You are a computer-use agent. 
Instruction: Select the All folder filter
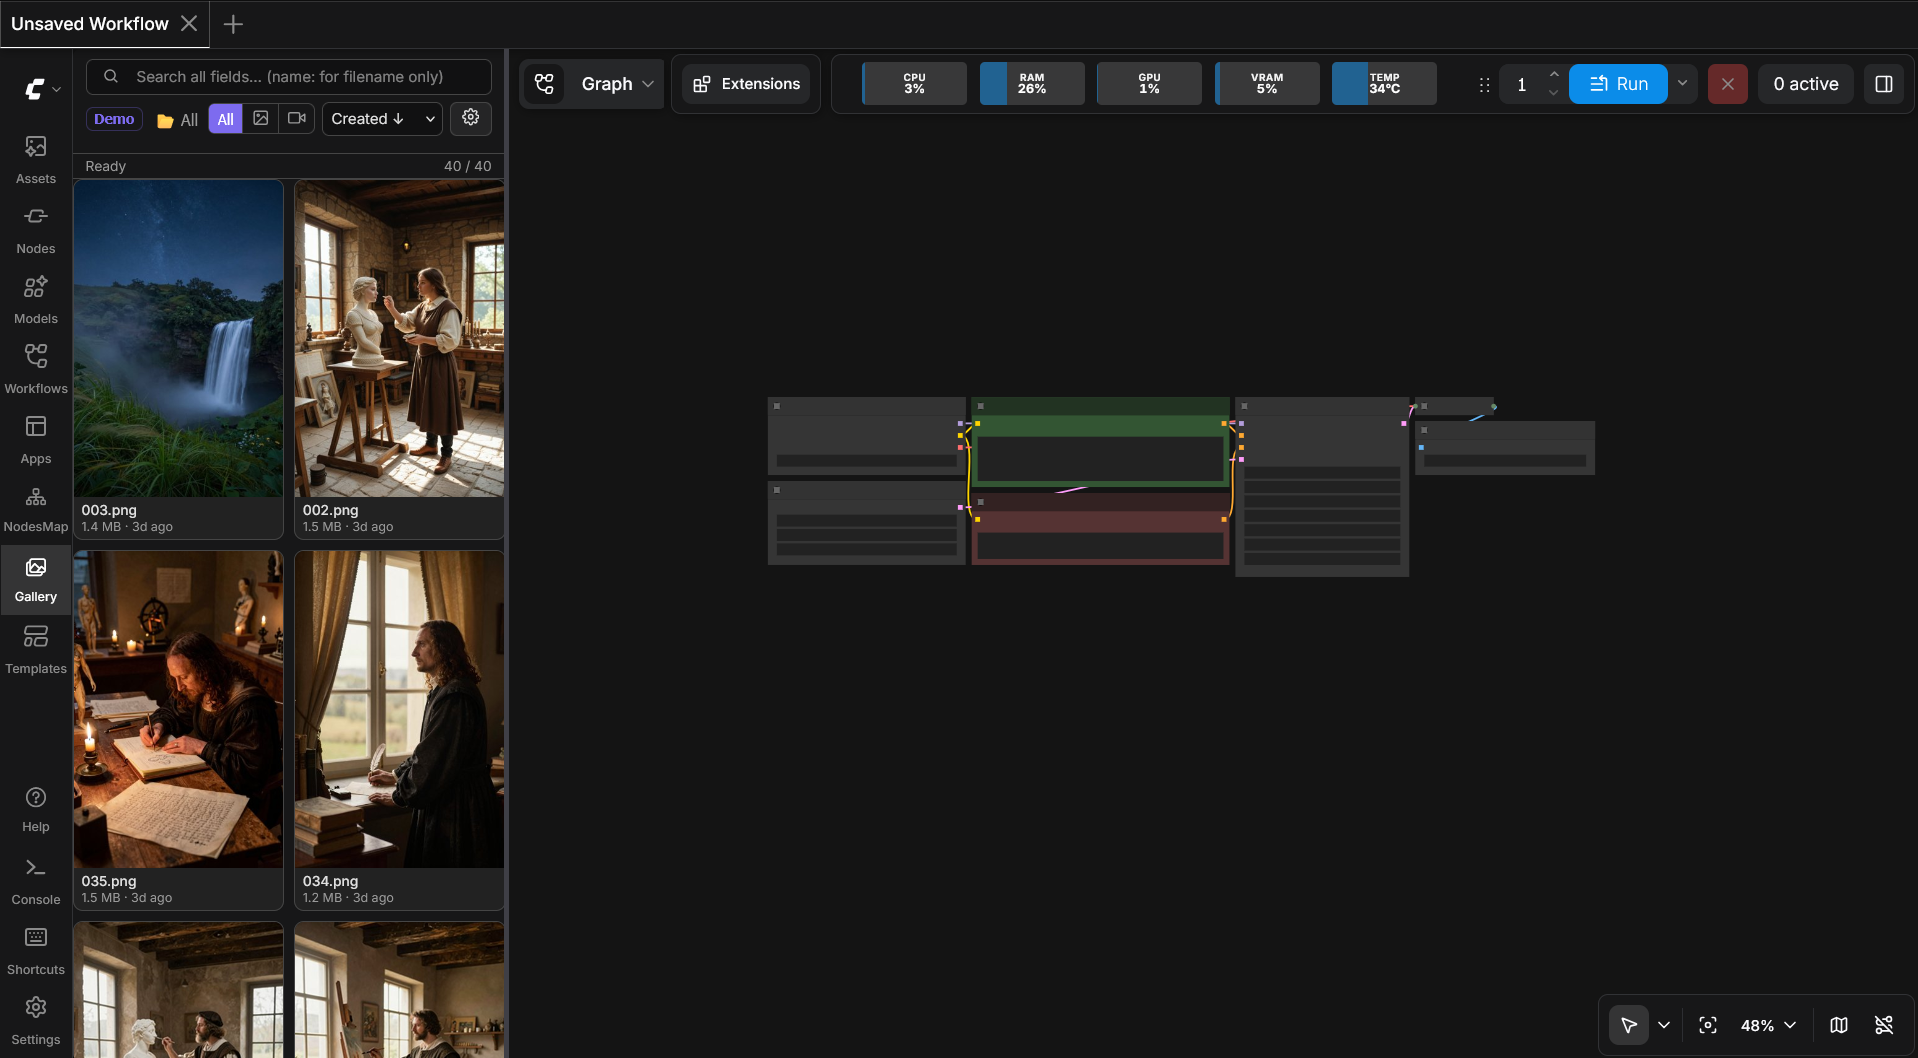178,120
